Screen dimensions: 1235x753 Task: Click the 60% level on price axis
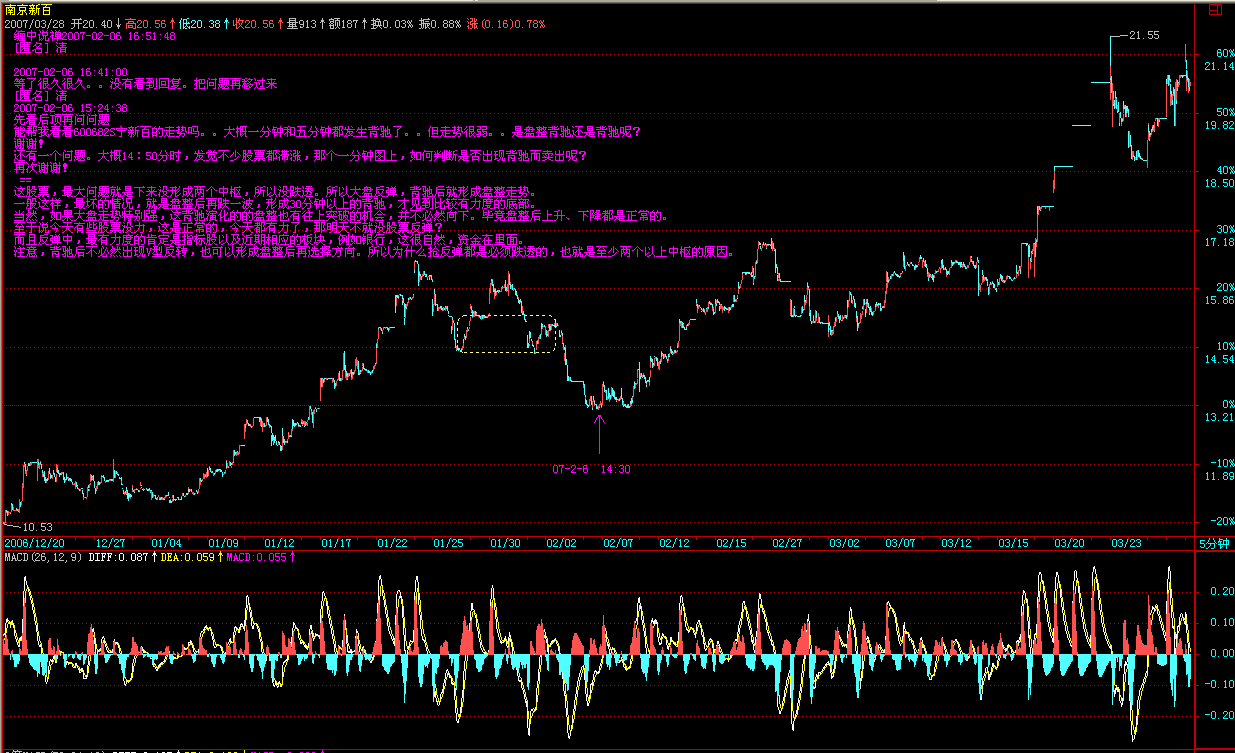point(1218,53)
